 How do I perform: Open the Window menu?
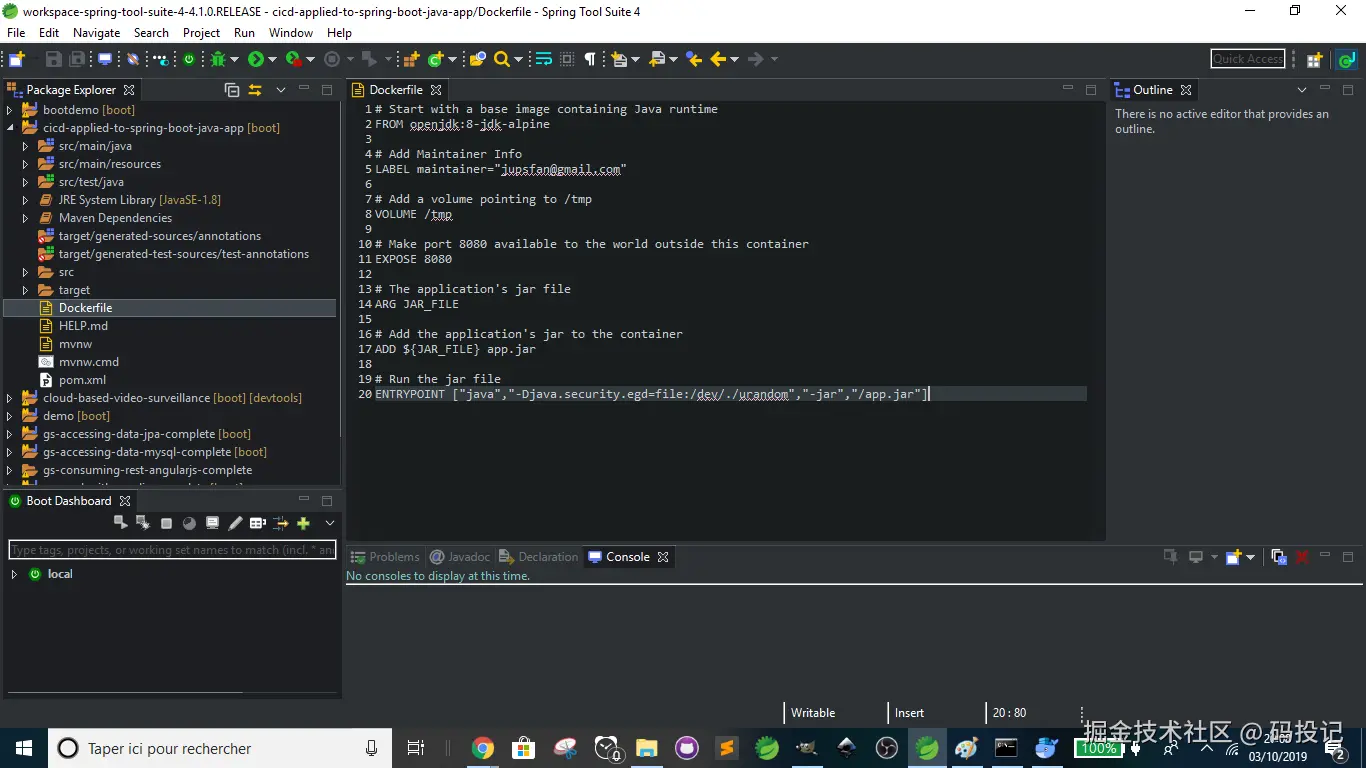(x=291, y=33)
